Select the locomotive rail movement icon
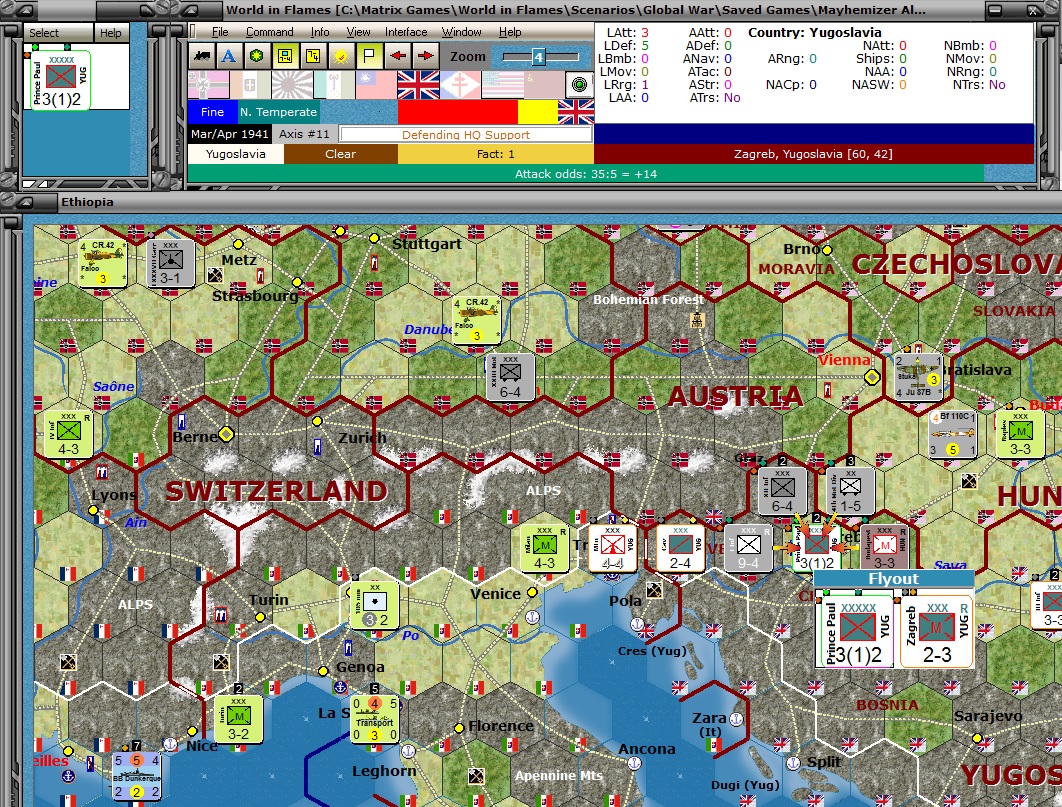Image resolution: width=1062 pixels, height=807 pixels. pos(200,57)
